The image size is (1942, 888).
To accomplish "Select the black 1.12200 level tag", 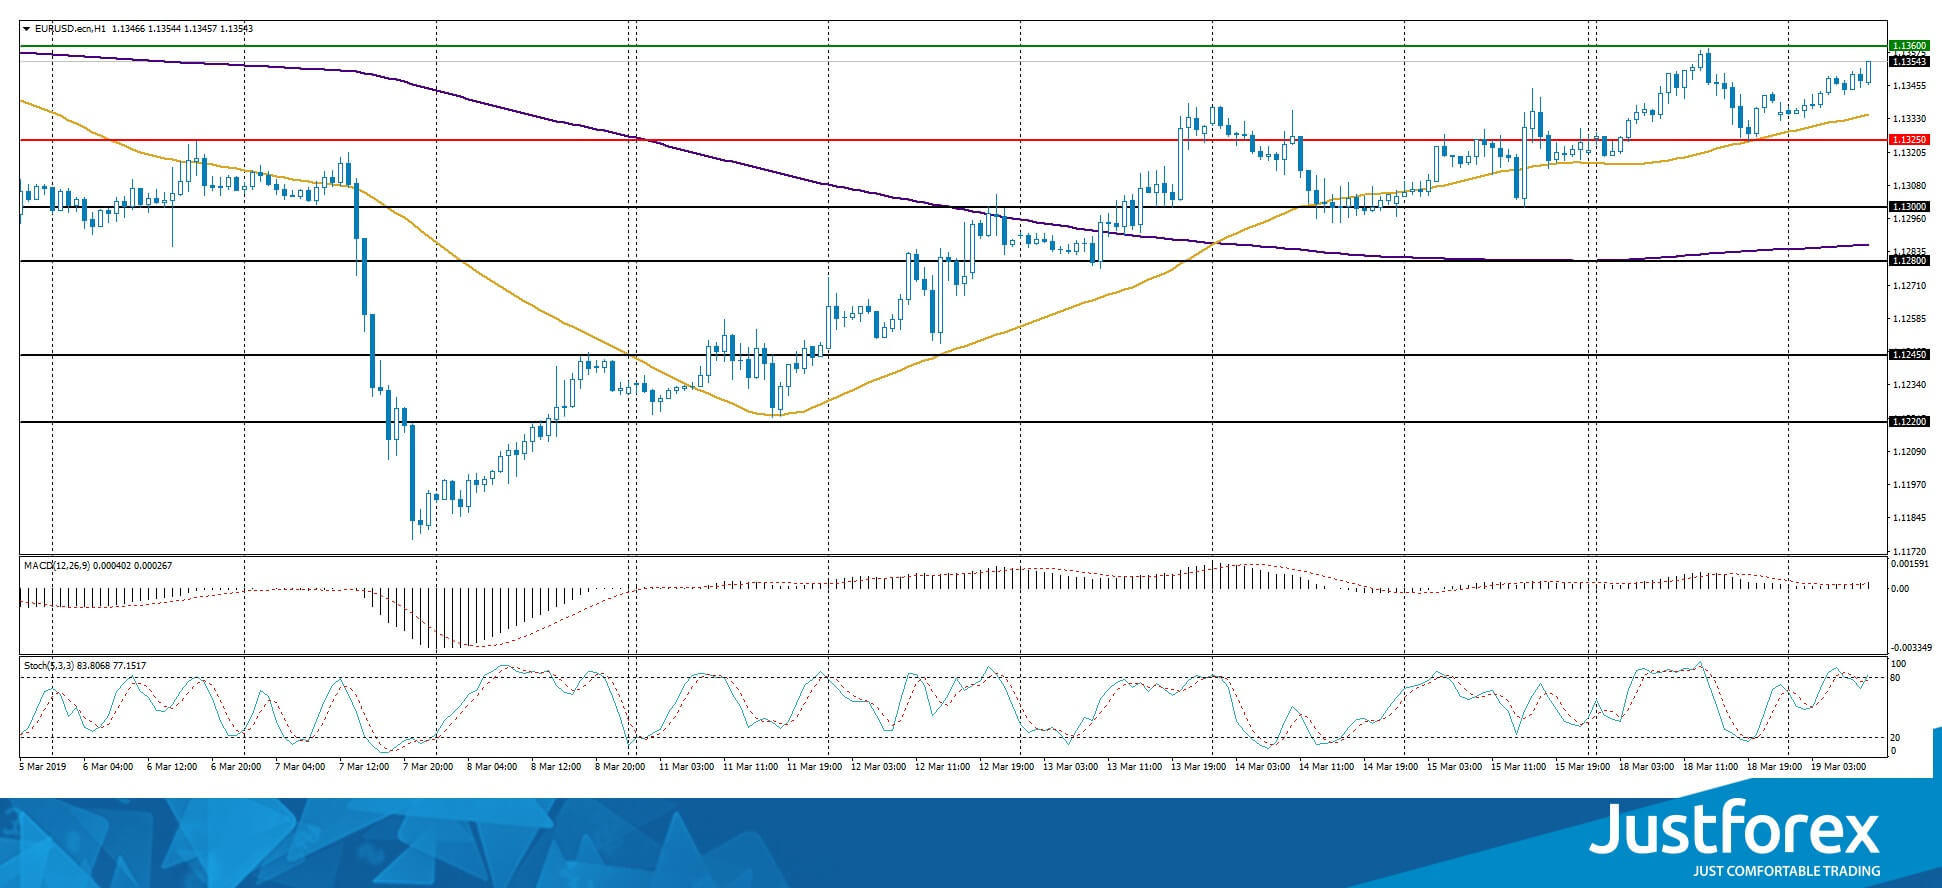I will pyautogui.click(x=1909, y=422).
